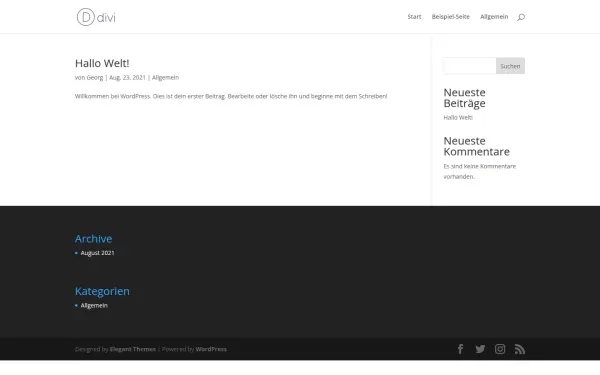The width and height of the screenshot is (600, 375).
Task: Open the Twitter footer icon
Action: [480, 349]
